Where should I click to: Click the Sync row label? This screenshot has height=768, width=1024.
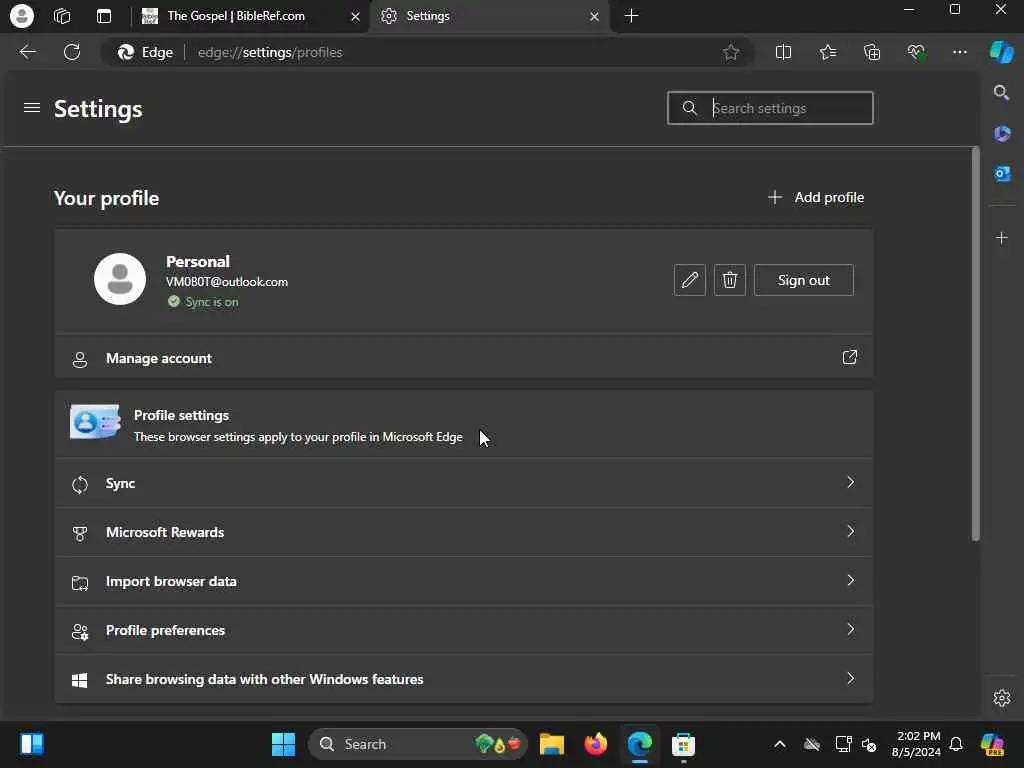[x=120, y=483]
